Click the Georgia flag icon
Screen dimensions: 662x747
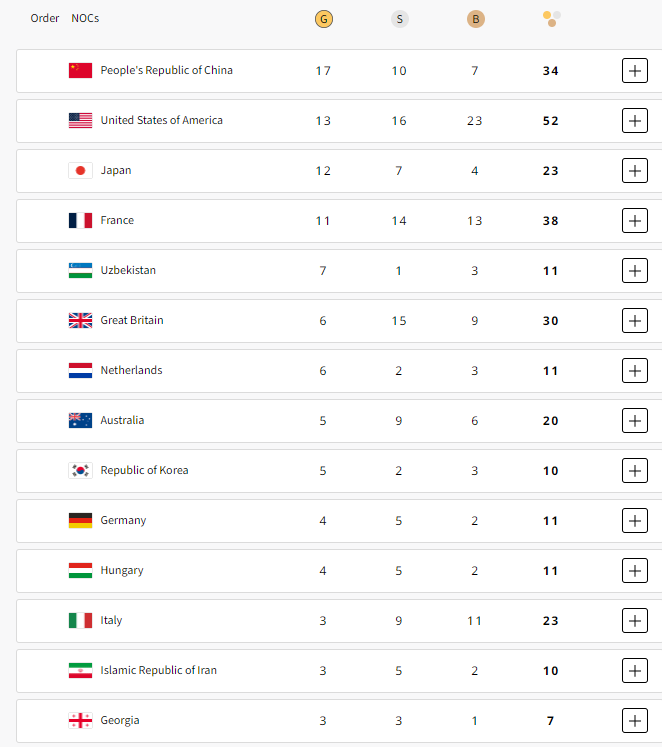tap(80, 721)
